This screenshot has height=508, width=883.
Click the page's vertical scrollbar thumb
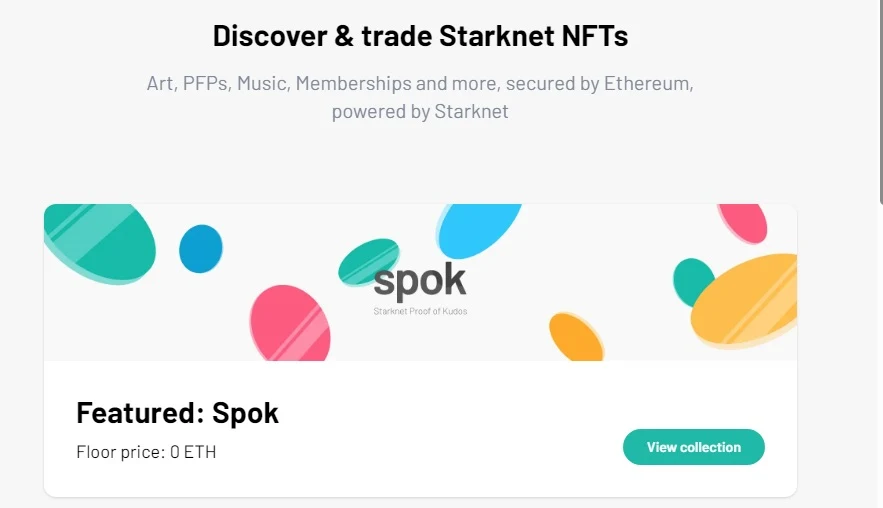881,101
